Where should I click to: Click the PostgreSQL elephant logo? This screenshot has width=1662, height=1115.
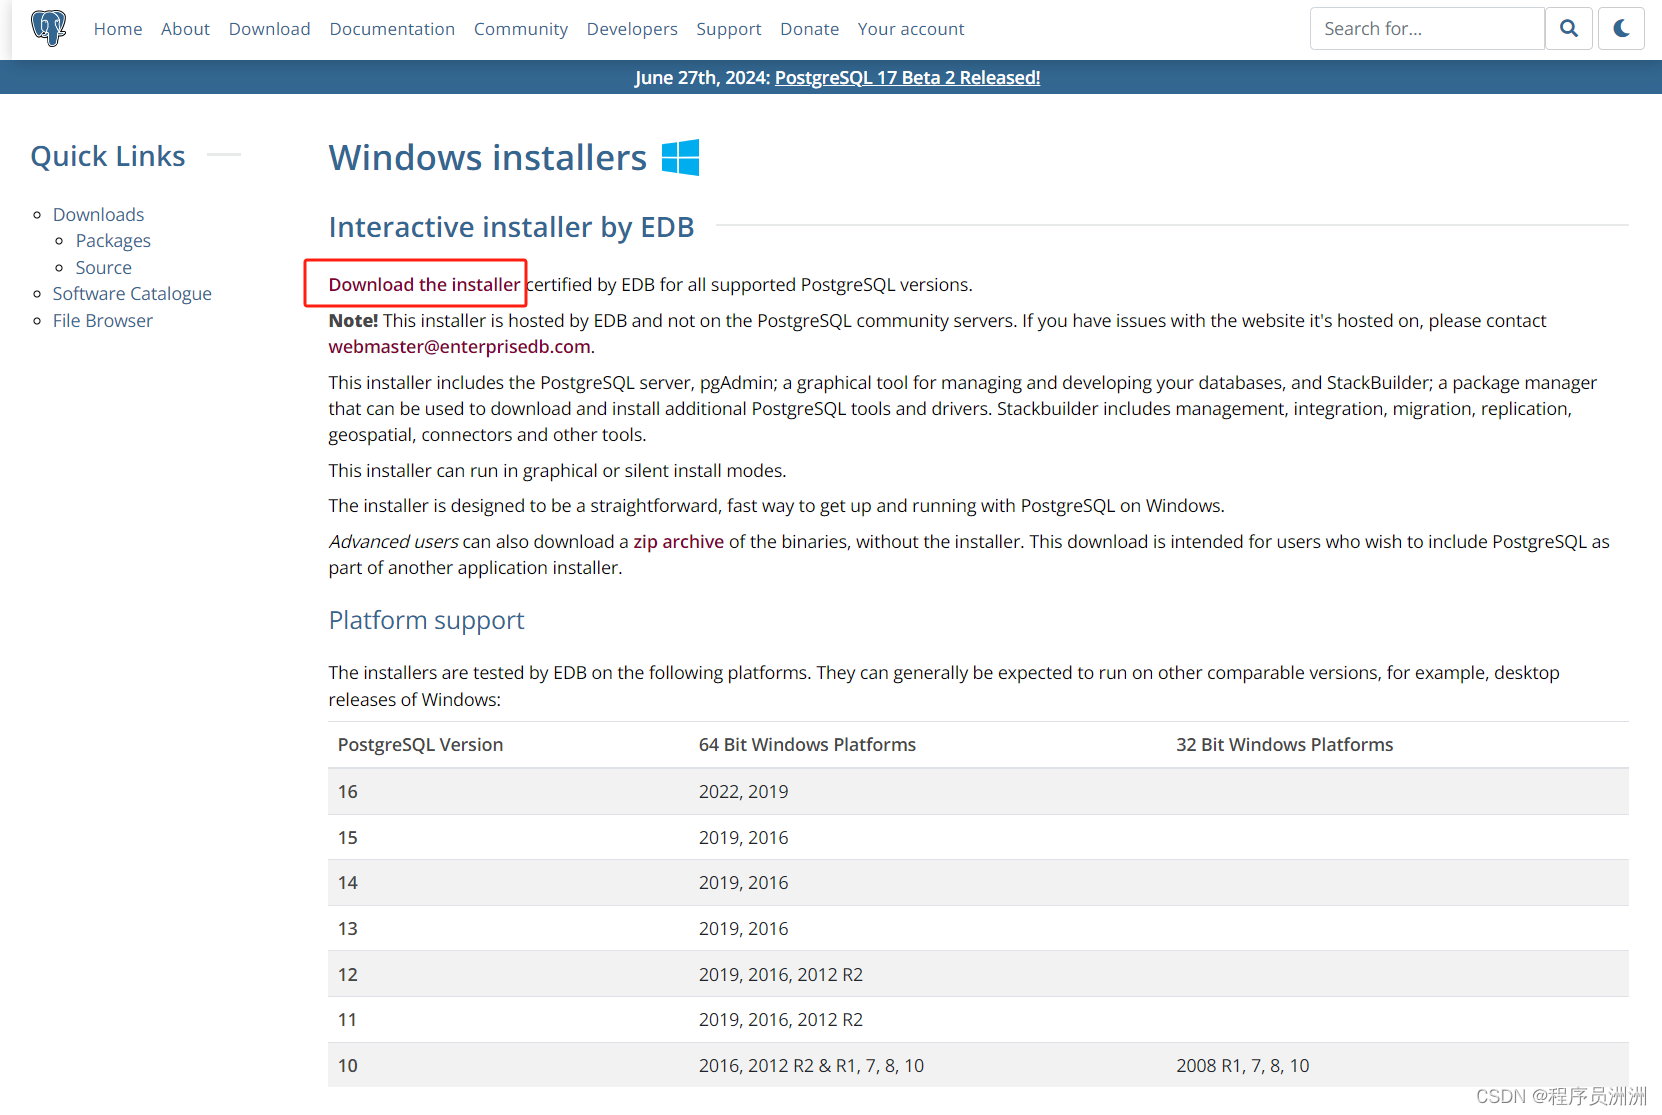point(48,28)
